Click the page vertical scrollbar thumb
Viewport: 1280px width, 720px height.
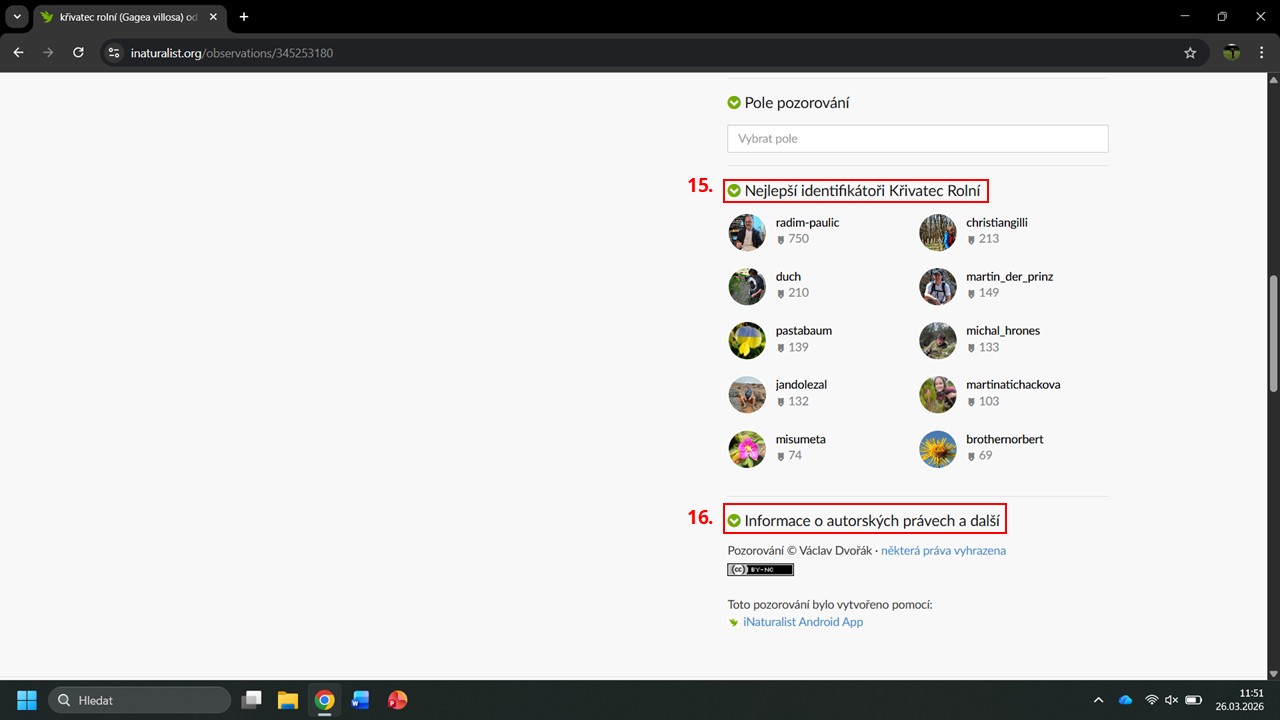tap(1273, 335)
